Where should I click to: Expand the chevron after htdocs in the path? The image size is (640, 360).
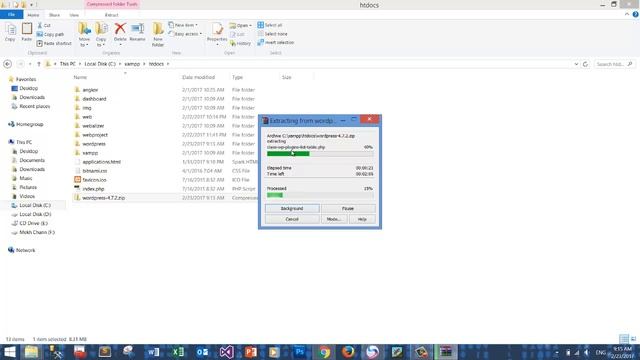pos(168,64)
